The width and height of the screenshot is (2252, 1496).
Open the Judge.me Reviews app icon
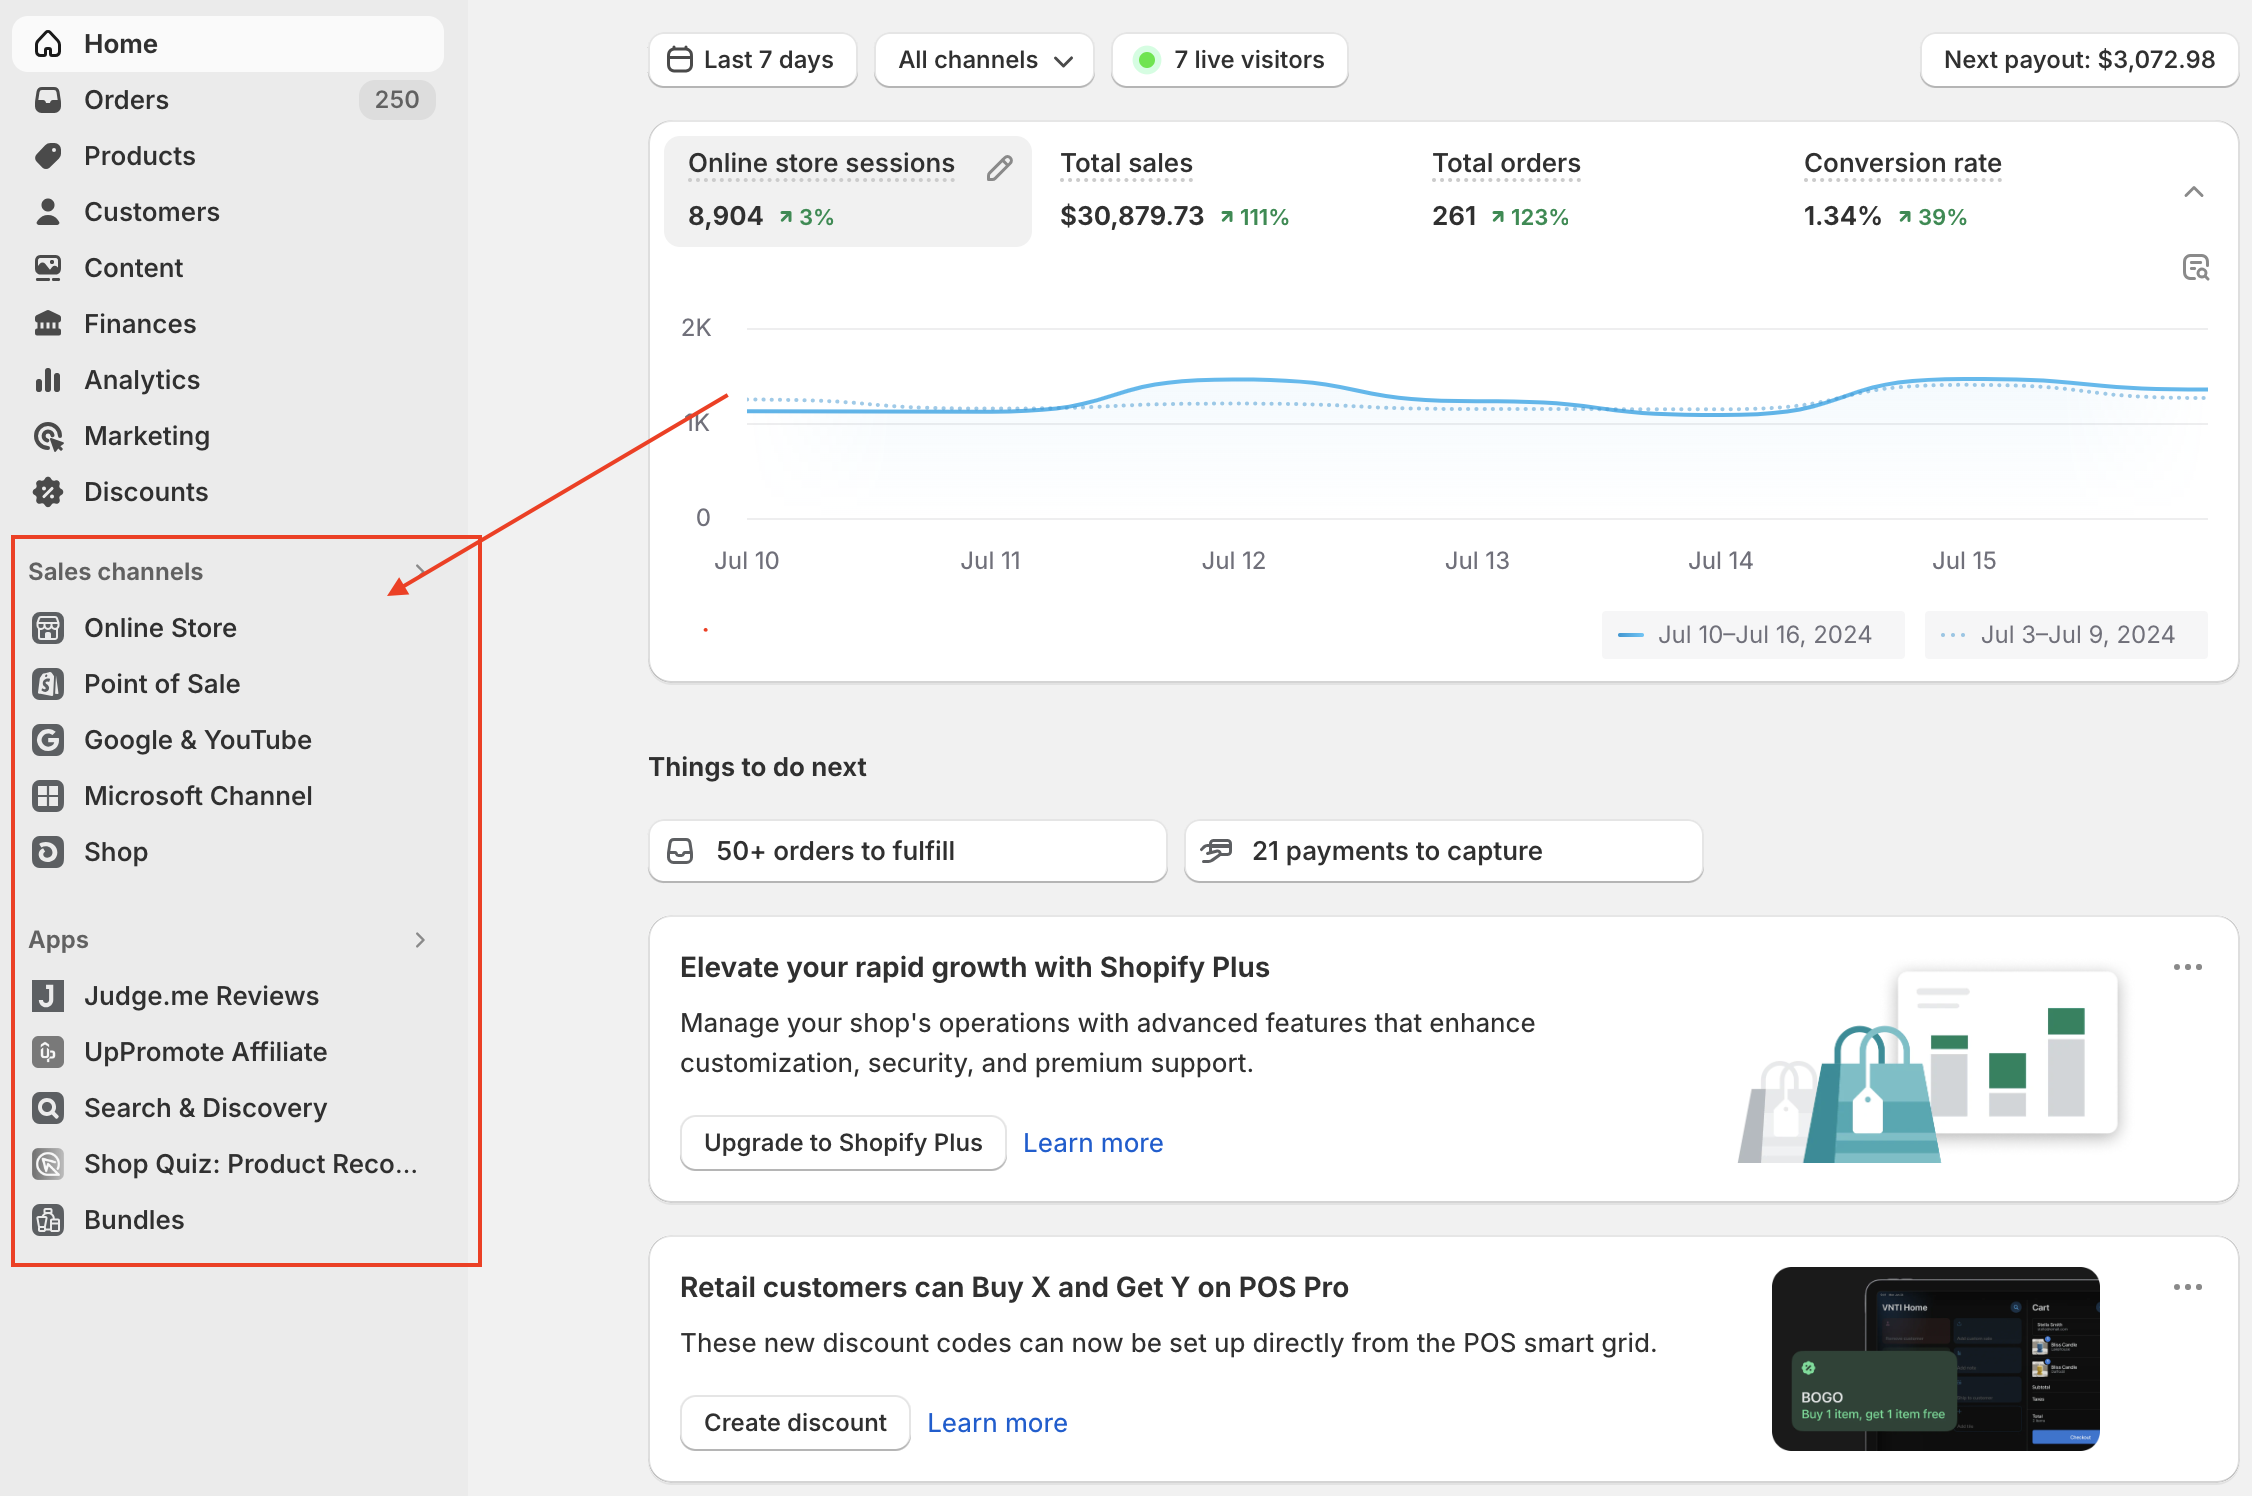point(47,996)
